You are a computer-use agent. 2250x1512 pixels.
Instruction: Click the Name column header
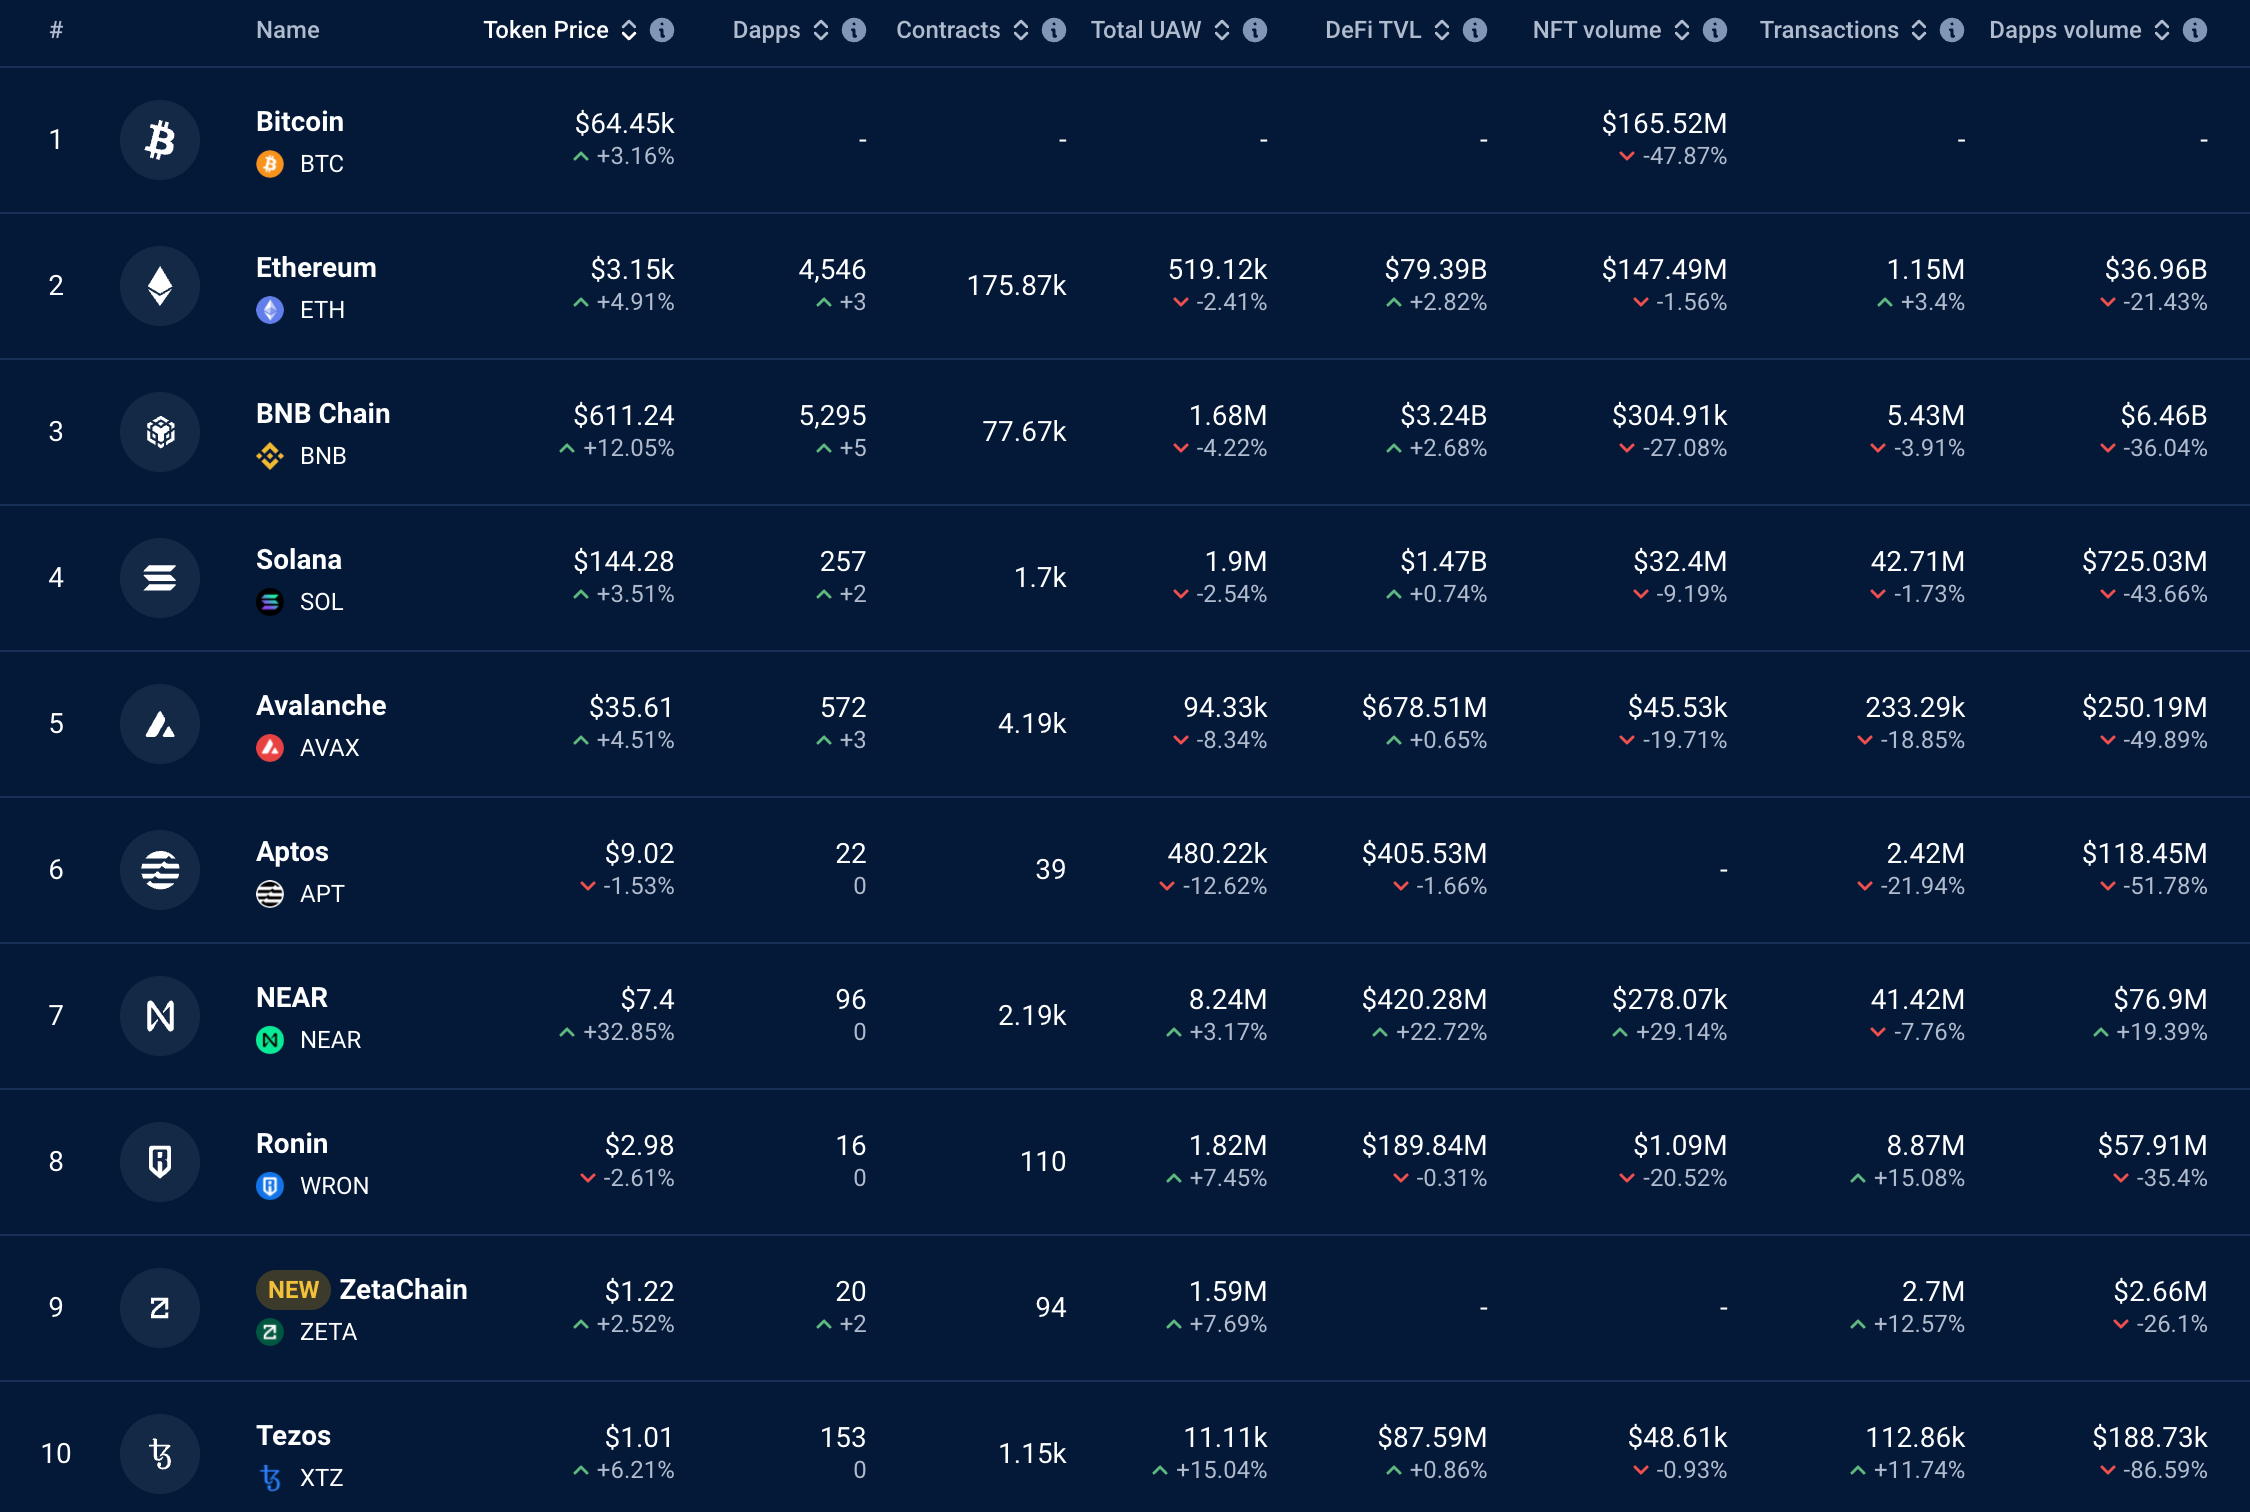[x=288, y=30]
